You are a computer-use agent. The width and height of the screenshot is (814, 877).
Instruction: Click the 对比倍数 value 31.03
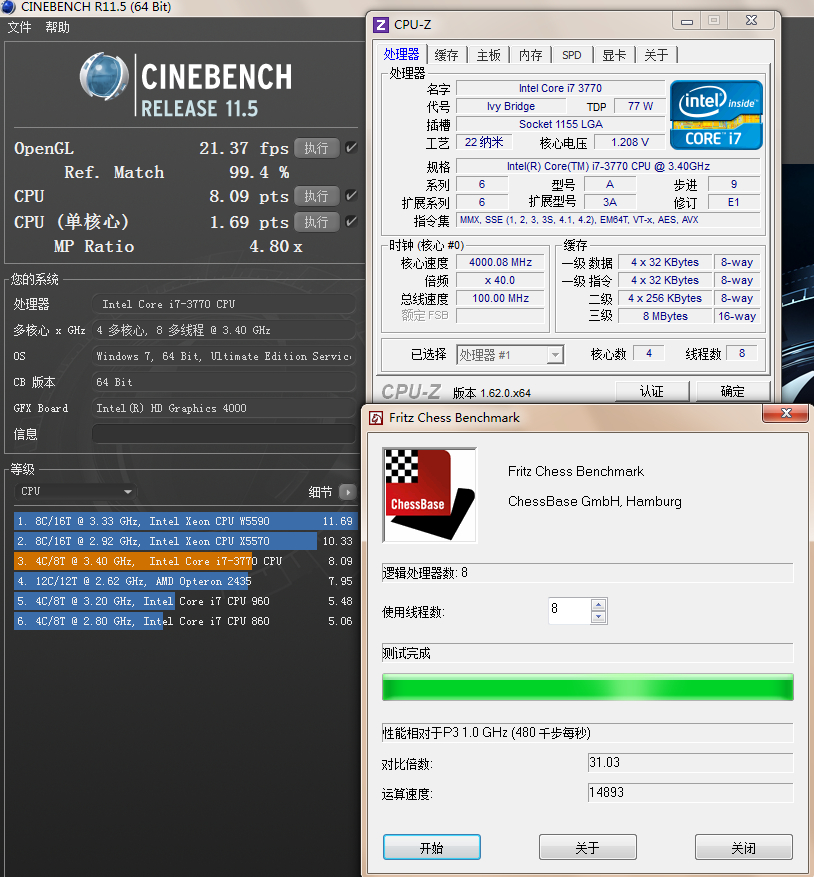(x=690, y=762)
